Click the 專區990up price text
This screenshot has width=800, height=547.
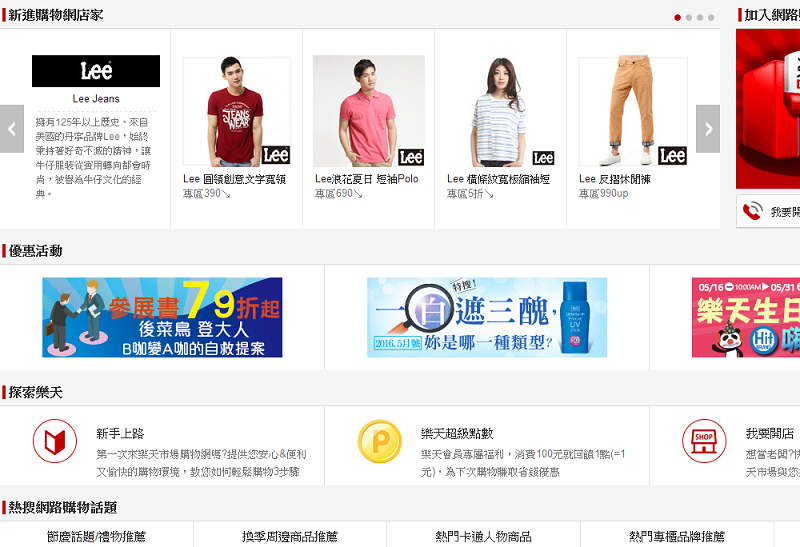click(604, 193)
